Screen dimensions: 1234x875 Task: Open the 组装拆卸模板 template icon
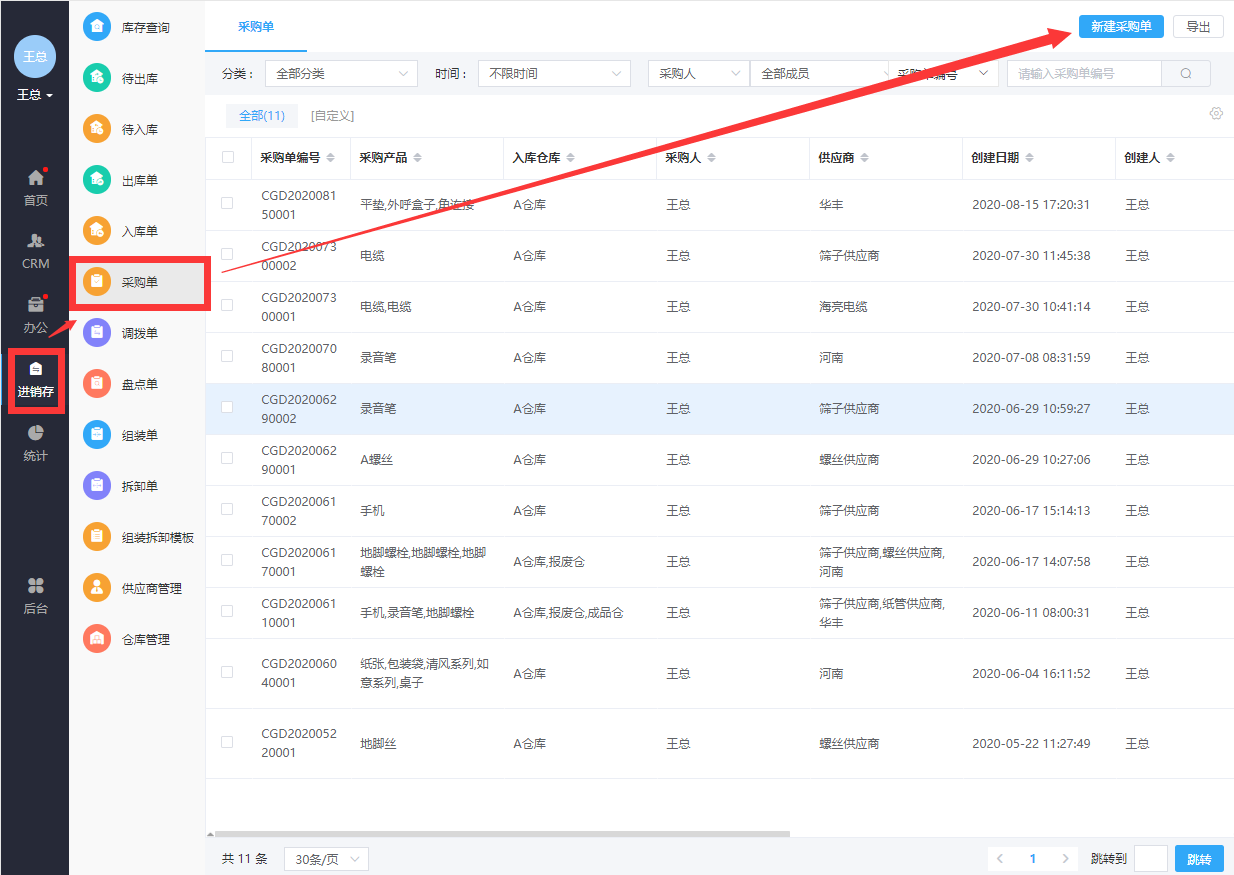pyautogui.click(x=97, y=537)
